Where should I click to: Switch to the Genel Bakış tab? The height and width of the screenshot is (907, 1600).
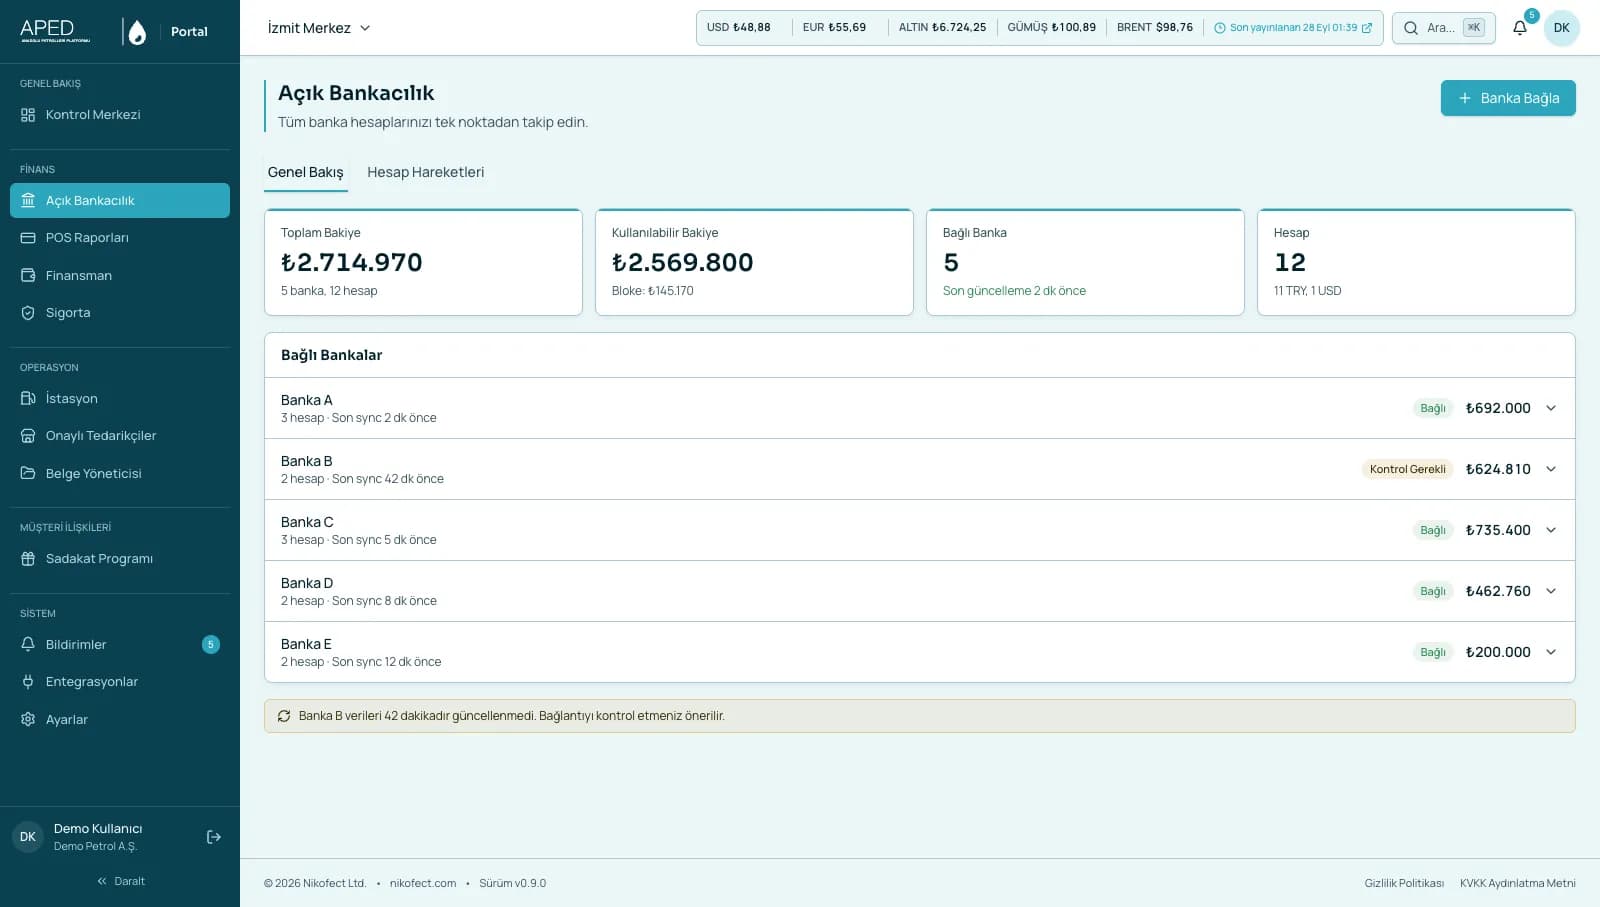[x=305, y=172]
